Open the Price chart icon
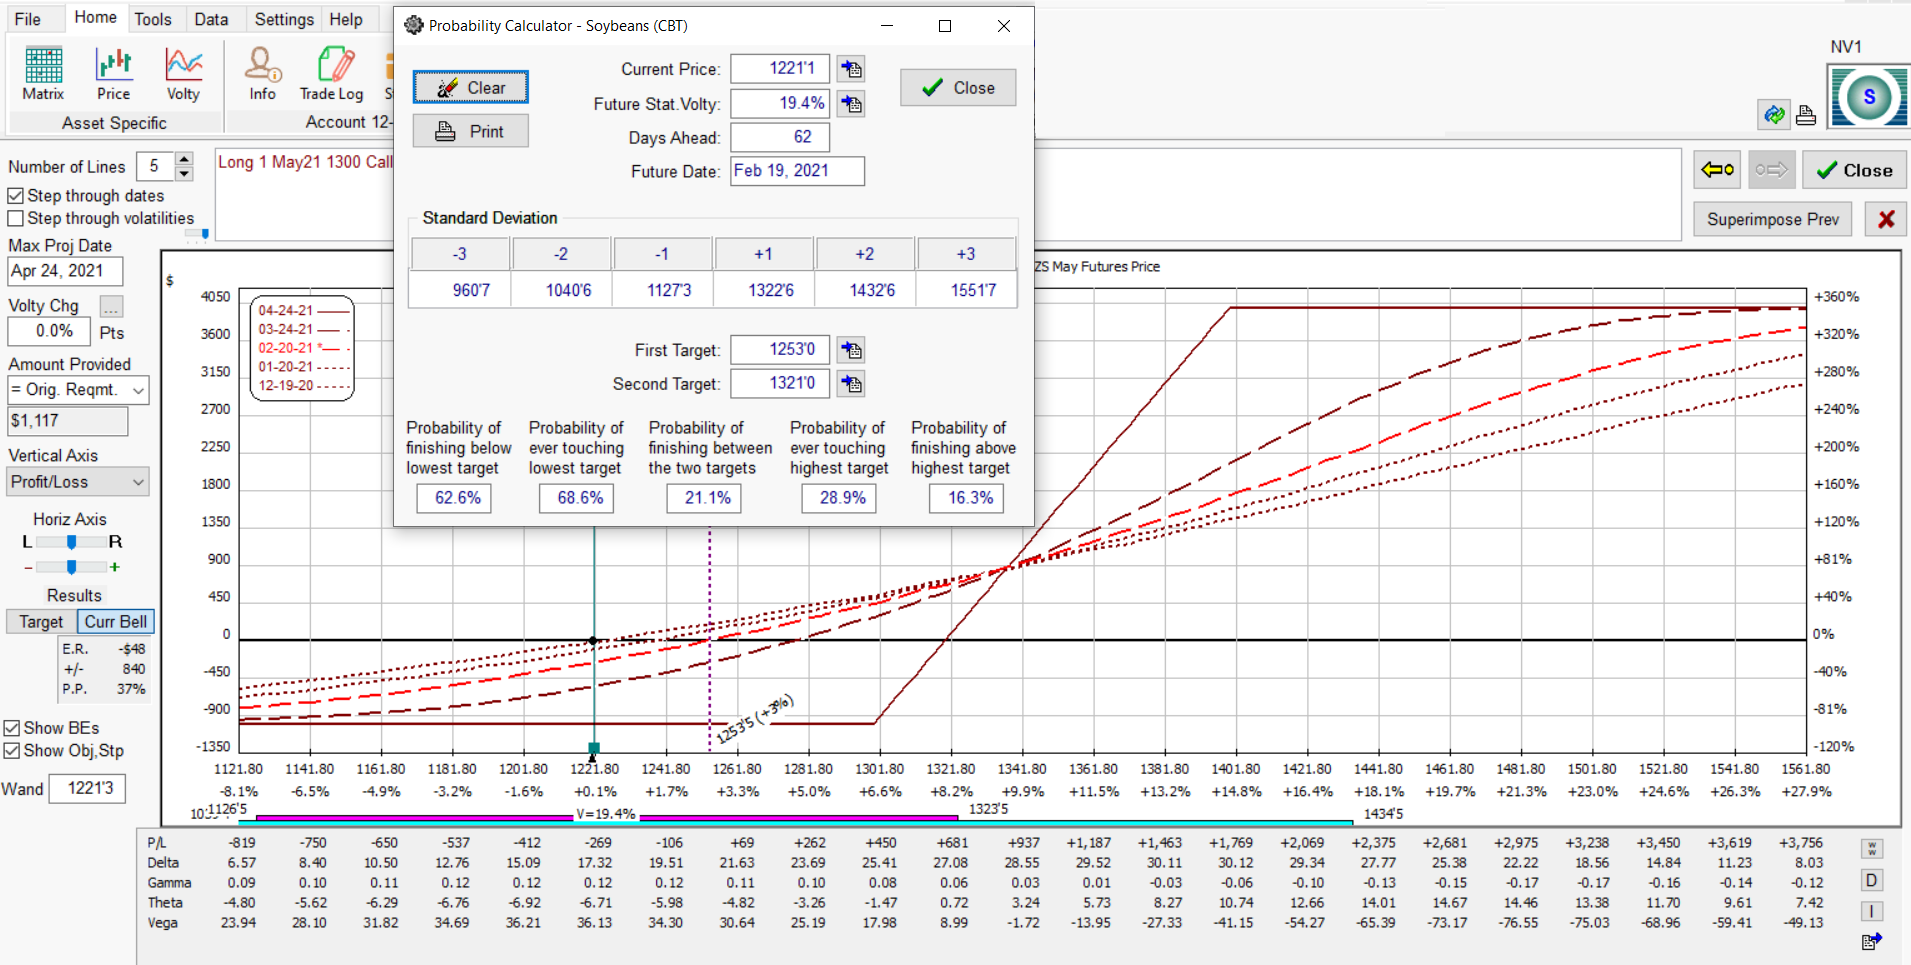The image size is (1911, 965). (113, 74)
